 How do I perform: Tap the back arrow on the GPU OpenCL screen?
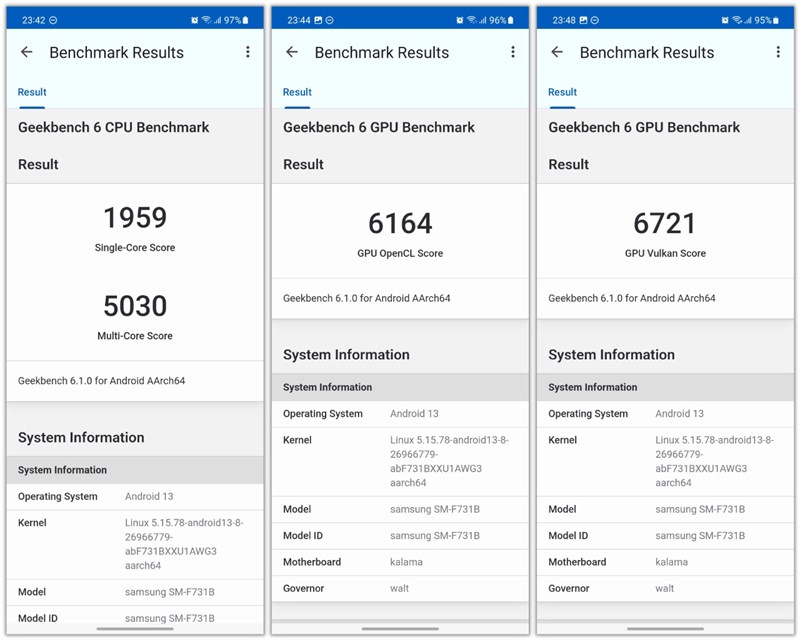pos(292,52)
